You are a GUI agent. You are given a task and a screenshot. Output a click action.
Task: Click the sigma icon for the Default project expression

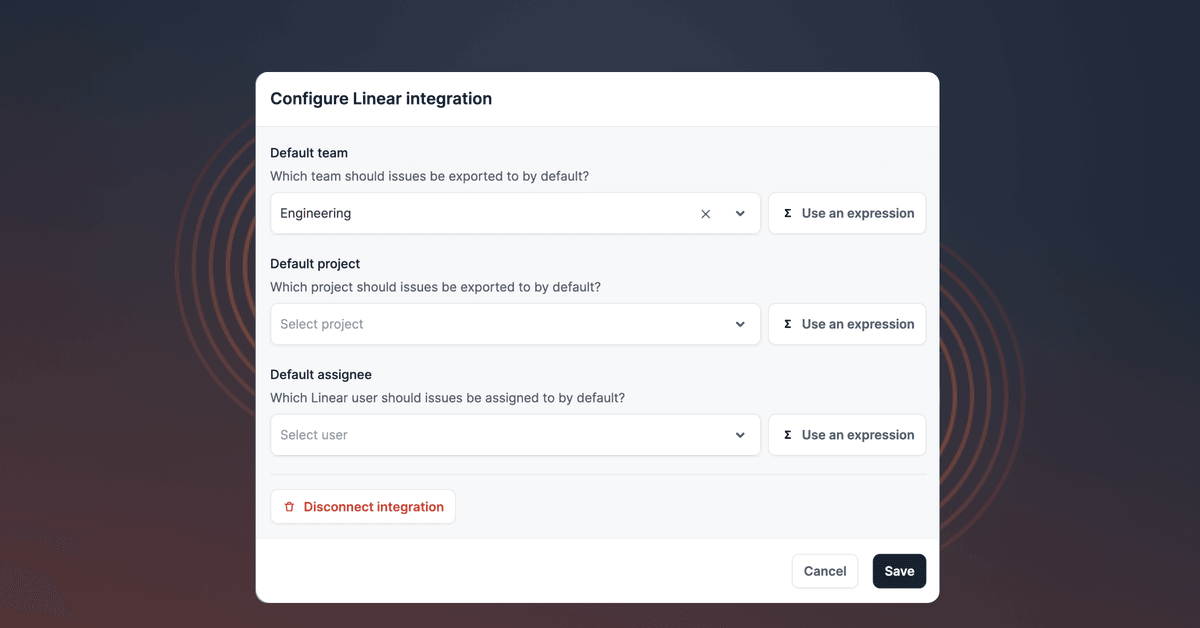click(x=787, y=324)
